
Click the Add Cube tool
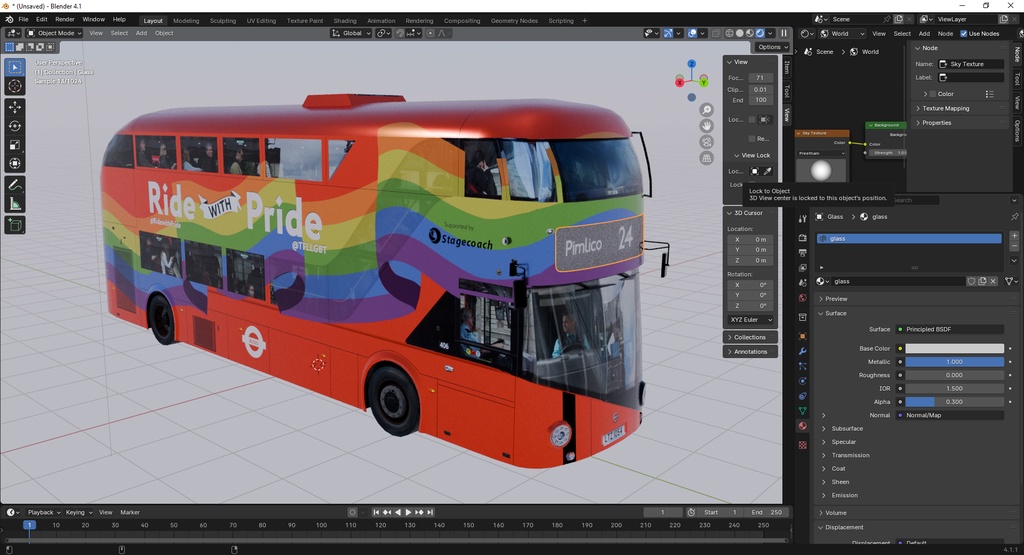[x=15, y=226]
